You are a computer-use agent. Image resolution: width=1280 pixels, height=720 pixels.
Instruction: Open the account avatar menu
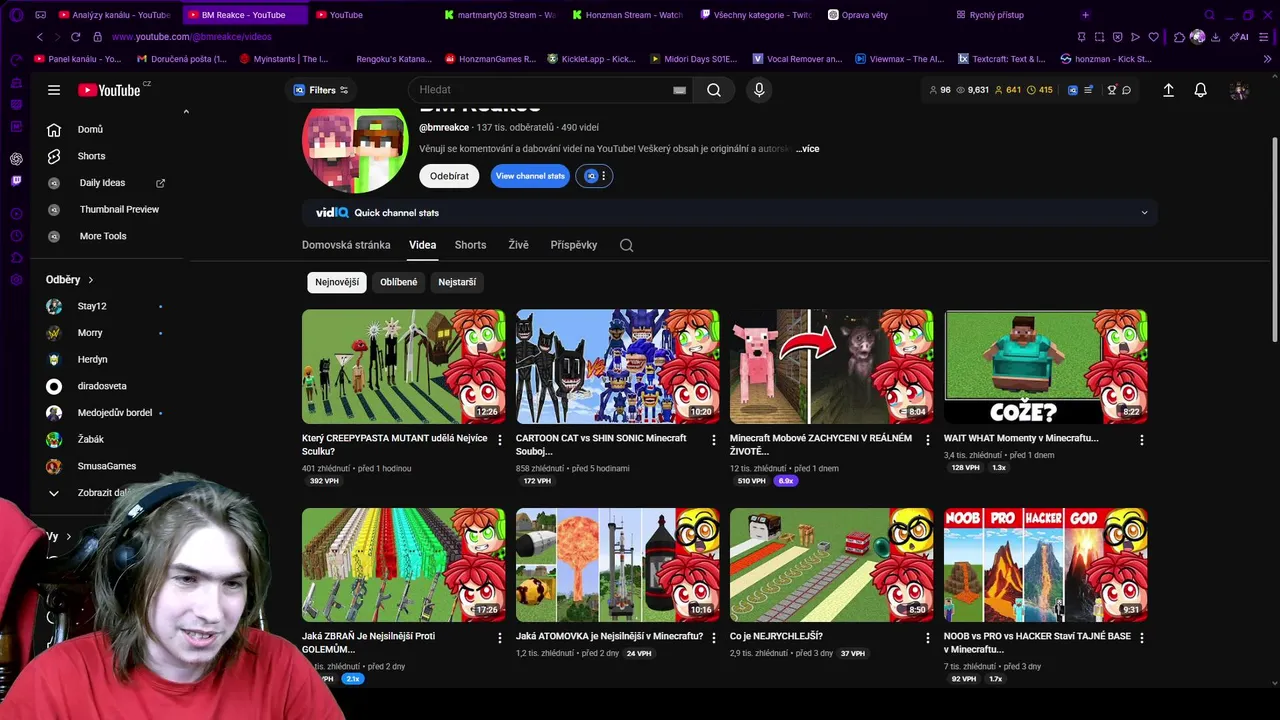pyautogui.click(x=1239, y=90)
